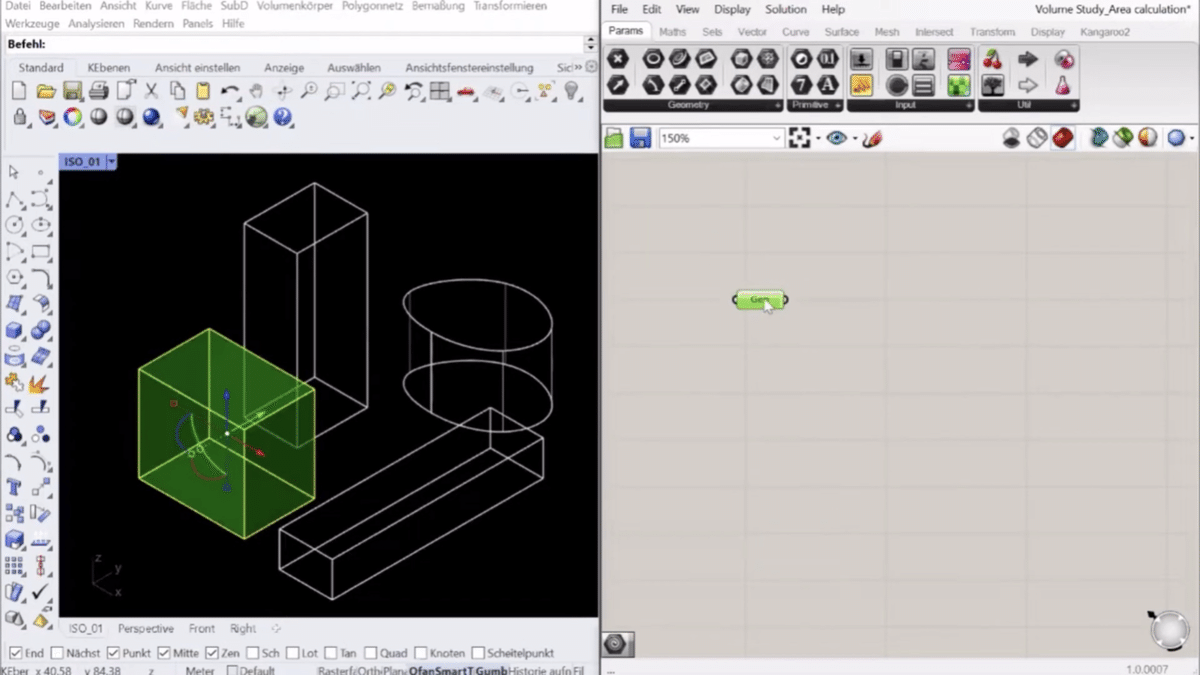This screenshot has width=1200, height=675.
Task: Click the red shaded preview icon in Grasshopper
Action: tap(1062, 138)
